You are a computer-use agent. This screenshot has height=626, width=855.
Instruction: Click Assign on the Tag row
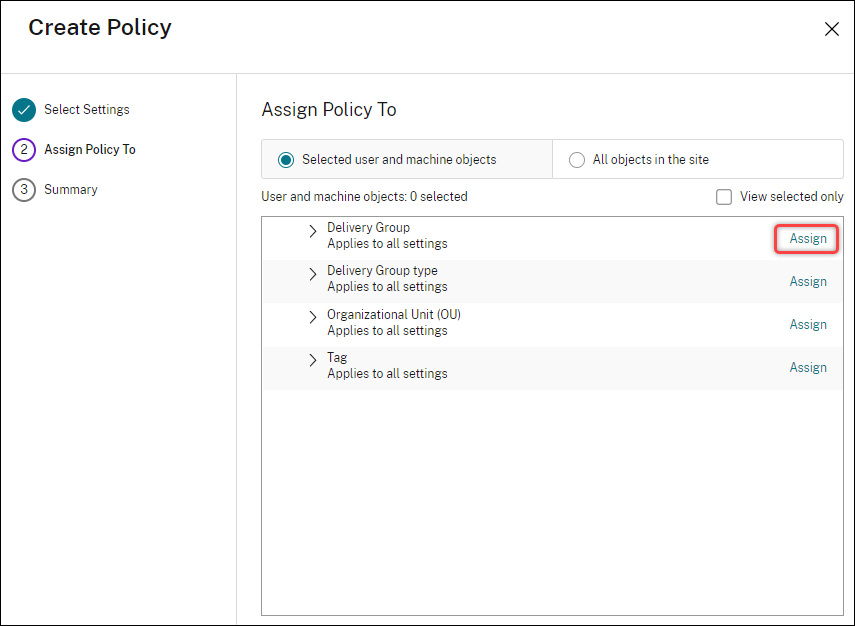coord(808,367)
